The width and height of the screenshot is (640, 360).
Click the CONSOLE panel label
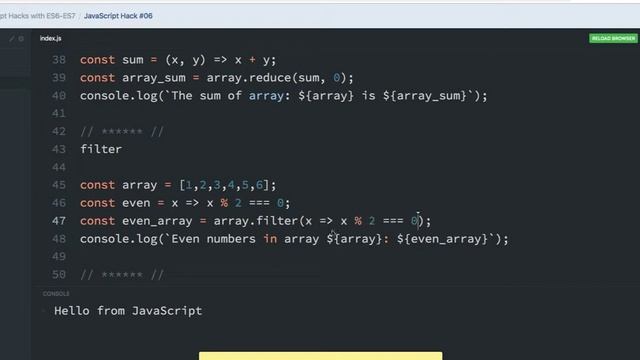(x=56, y=294)
